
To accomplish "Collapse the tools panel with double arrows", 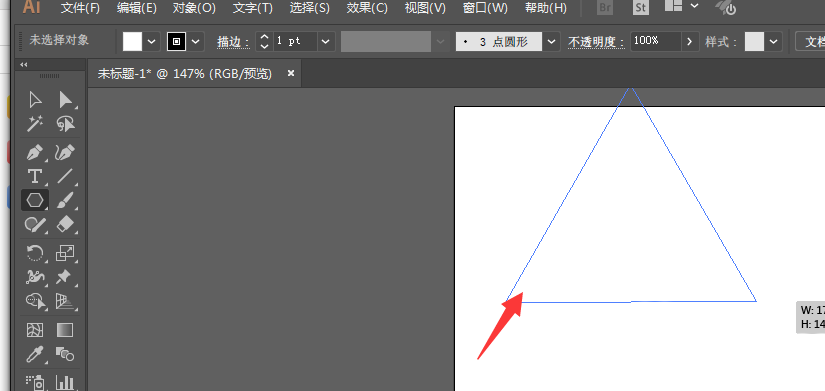I will coord(24,64).
